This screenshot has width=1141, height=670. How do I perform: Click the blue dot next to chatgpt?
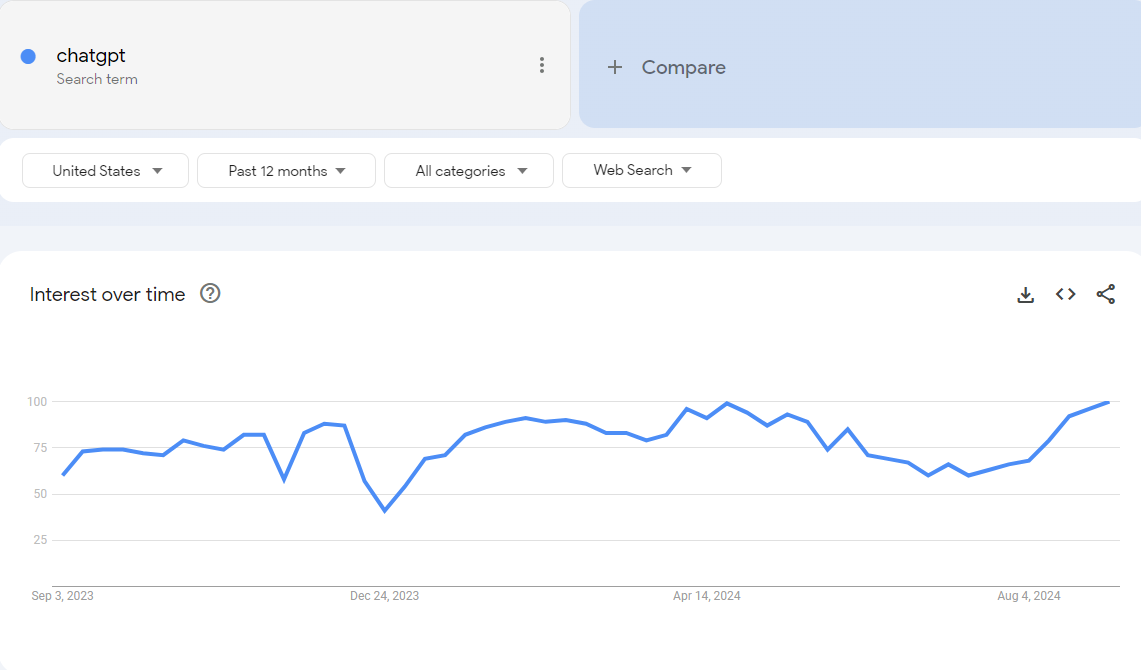(x=28, y=56)
